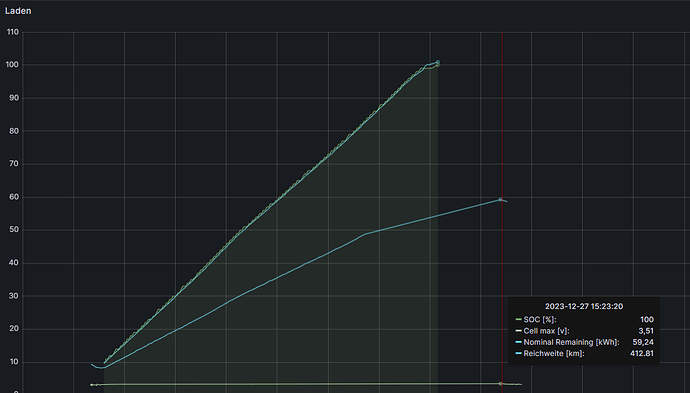Click the SOC data point at 100 percent
The image size is (690, 393).
437,65
